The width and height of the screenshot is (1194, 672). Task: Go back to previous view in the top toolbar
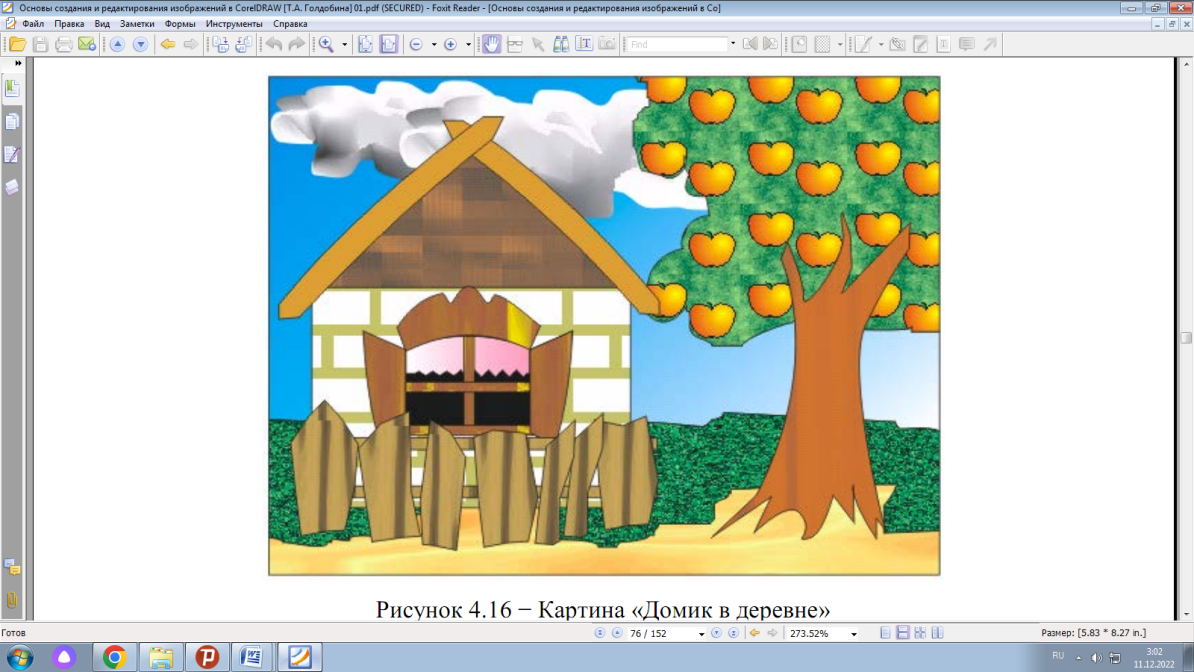(x=168, y=44)
